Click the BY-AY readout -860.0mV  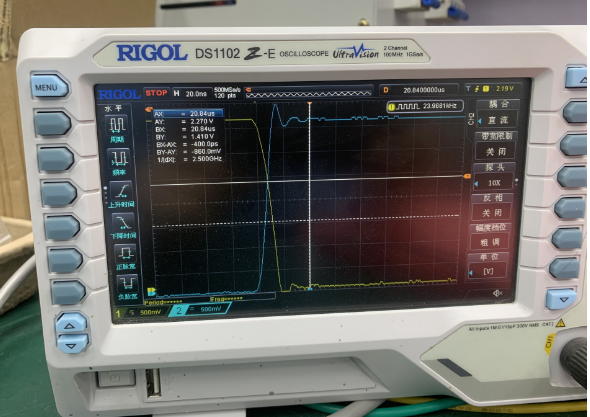click(x=205, y=151)
